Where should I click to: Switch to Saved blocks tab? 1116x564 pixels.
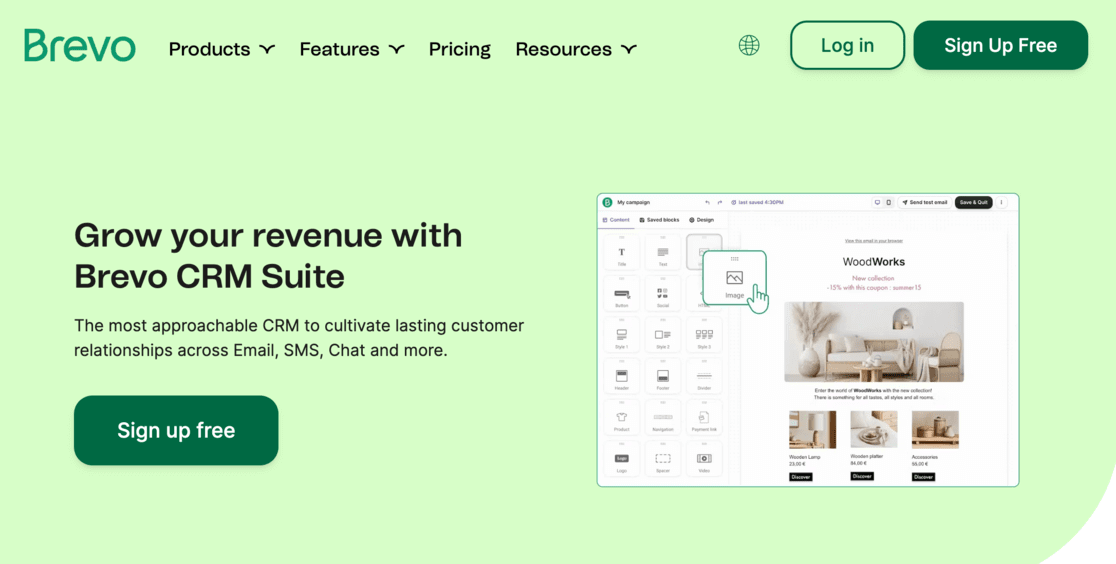click(659, 220)
